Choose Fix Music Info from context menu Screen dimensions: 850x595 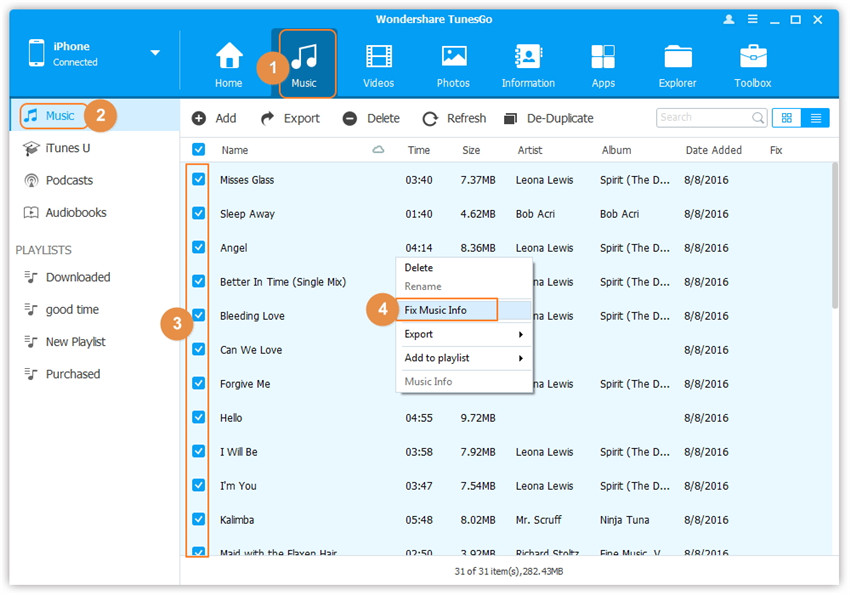pyautogui.click(x=448, y=310)
